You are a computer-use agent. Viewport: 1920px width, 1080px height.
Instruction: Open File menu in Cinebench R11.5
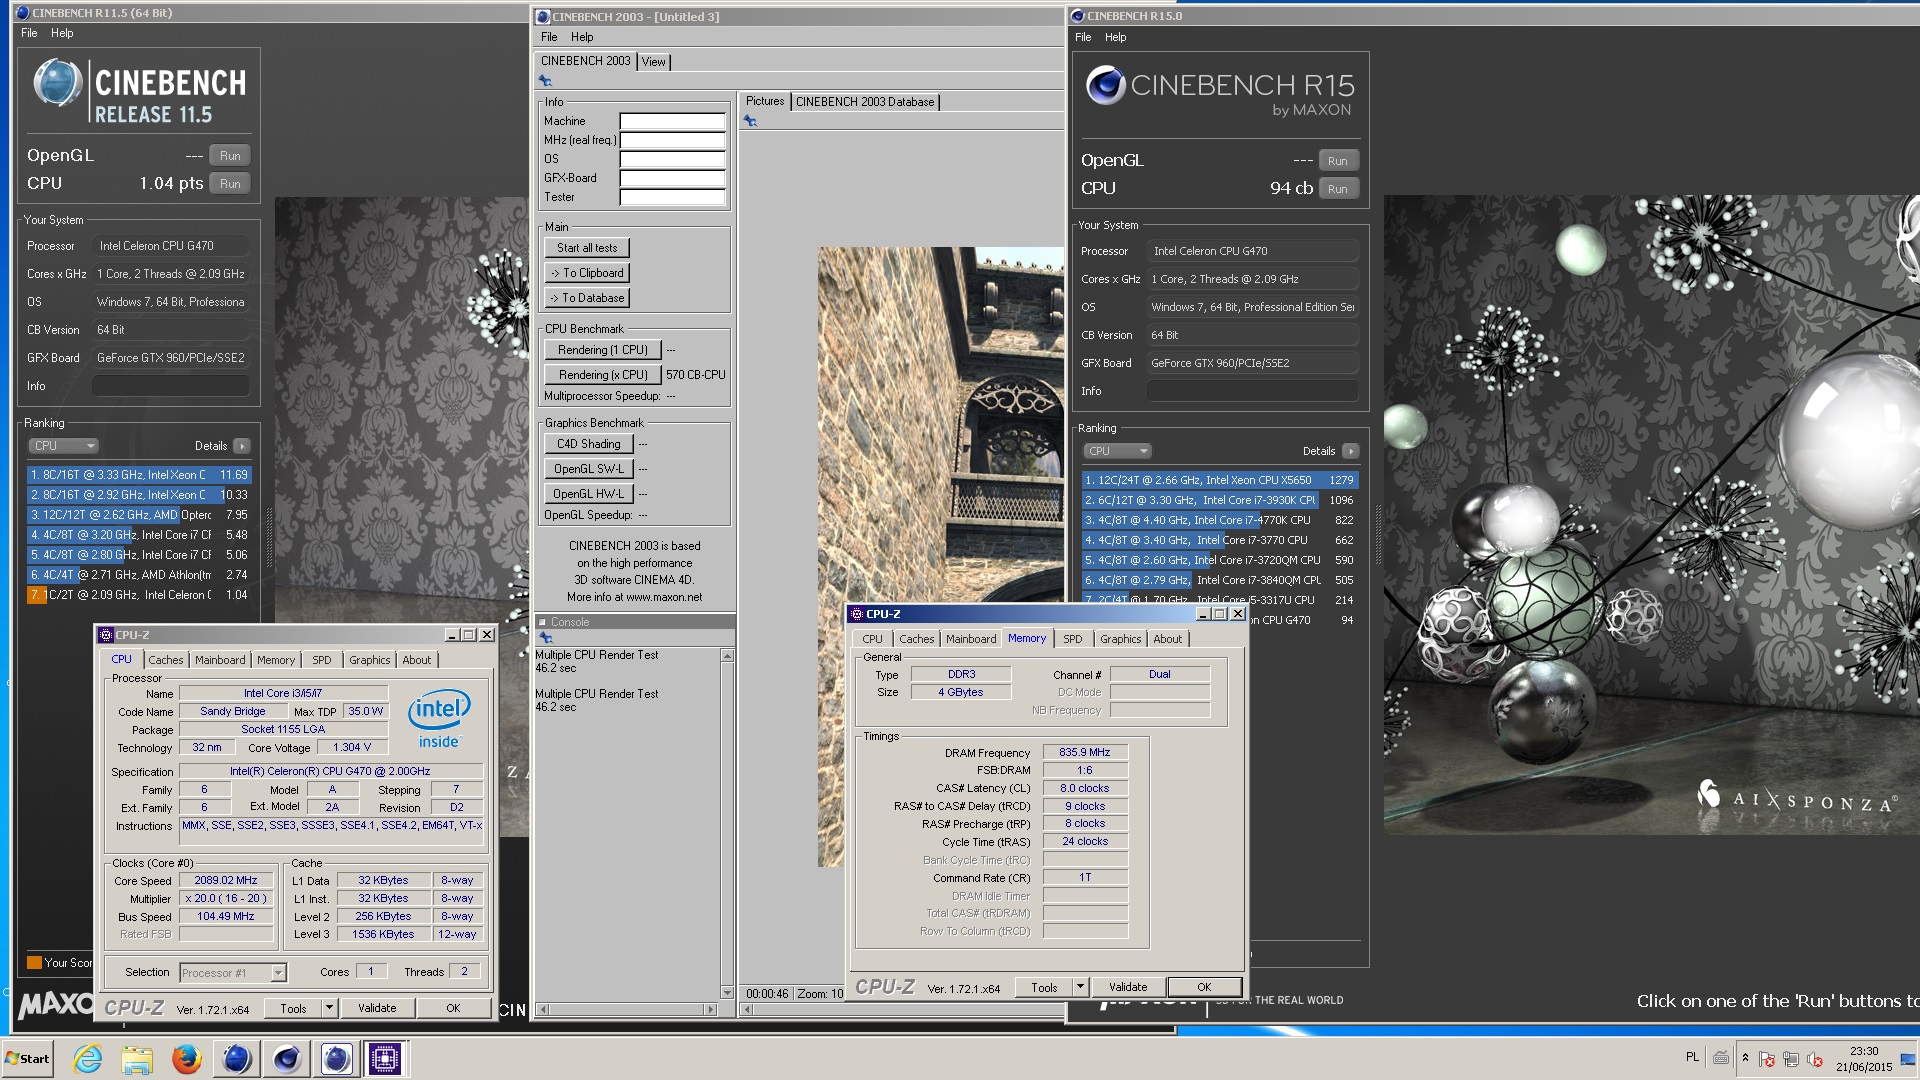coord(29,33)
